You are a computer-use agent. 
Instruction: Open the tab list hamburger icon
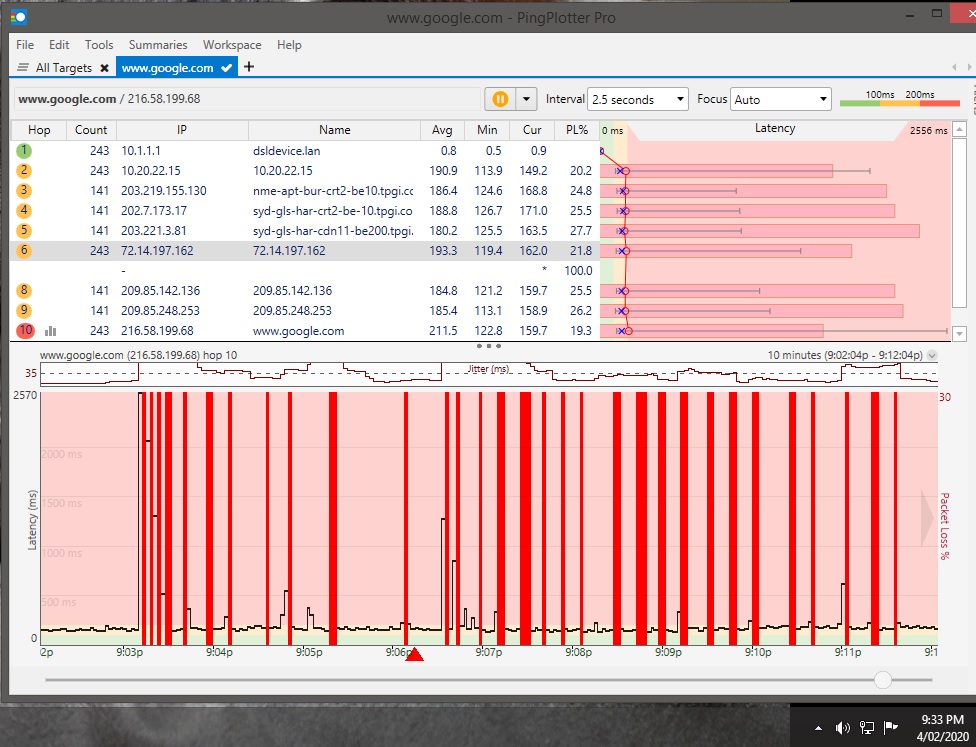(x=23, y=68)
